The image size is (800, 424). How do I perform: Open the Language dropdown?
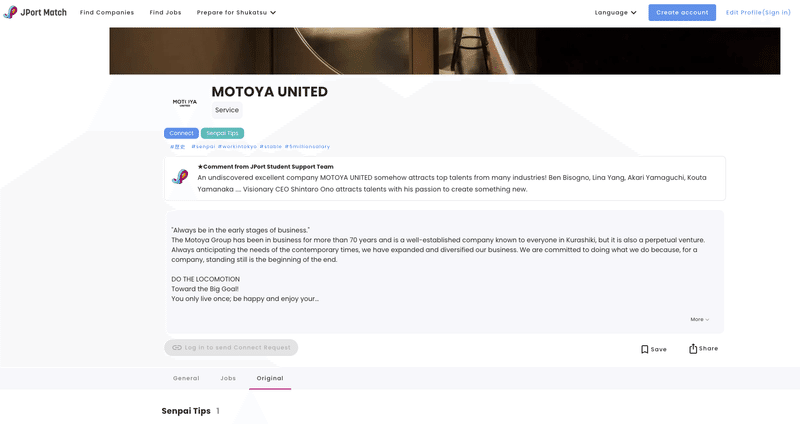[x=615, y=12]
